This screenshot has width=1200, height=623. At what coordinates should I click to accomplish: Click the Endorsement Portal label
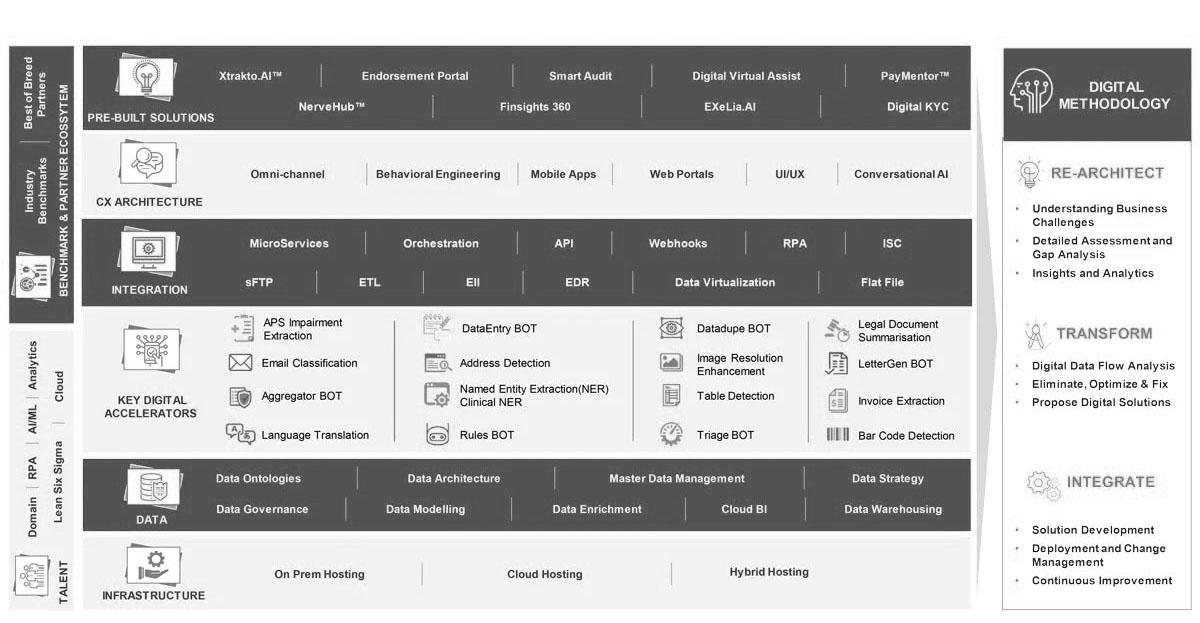415,76
